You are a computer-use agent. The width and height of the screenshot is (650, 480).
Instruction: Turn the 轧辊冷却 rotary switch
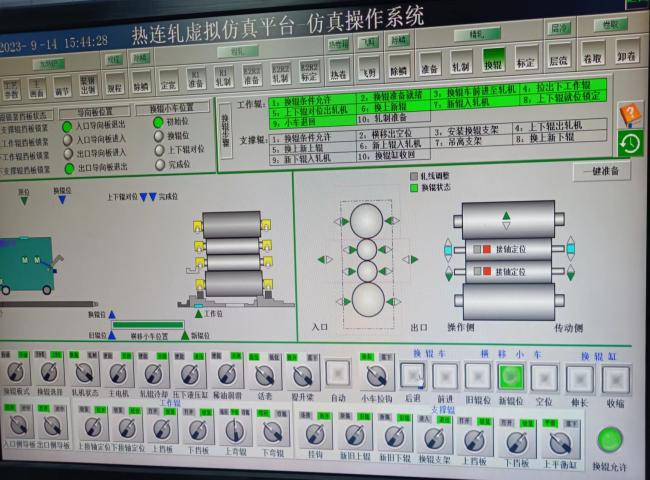(153, 375)
